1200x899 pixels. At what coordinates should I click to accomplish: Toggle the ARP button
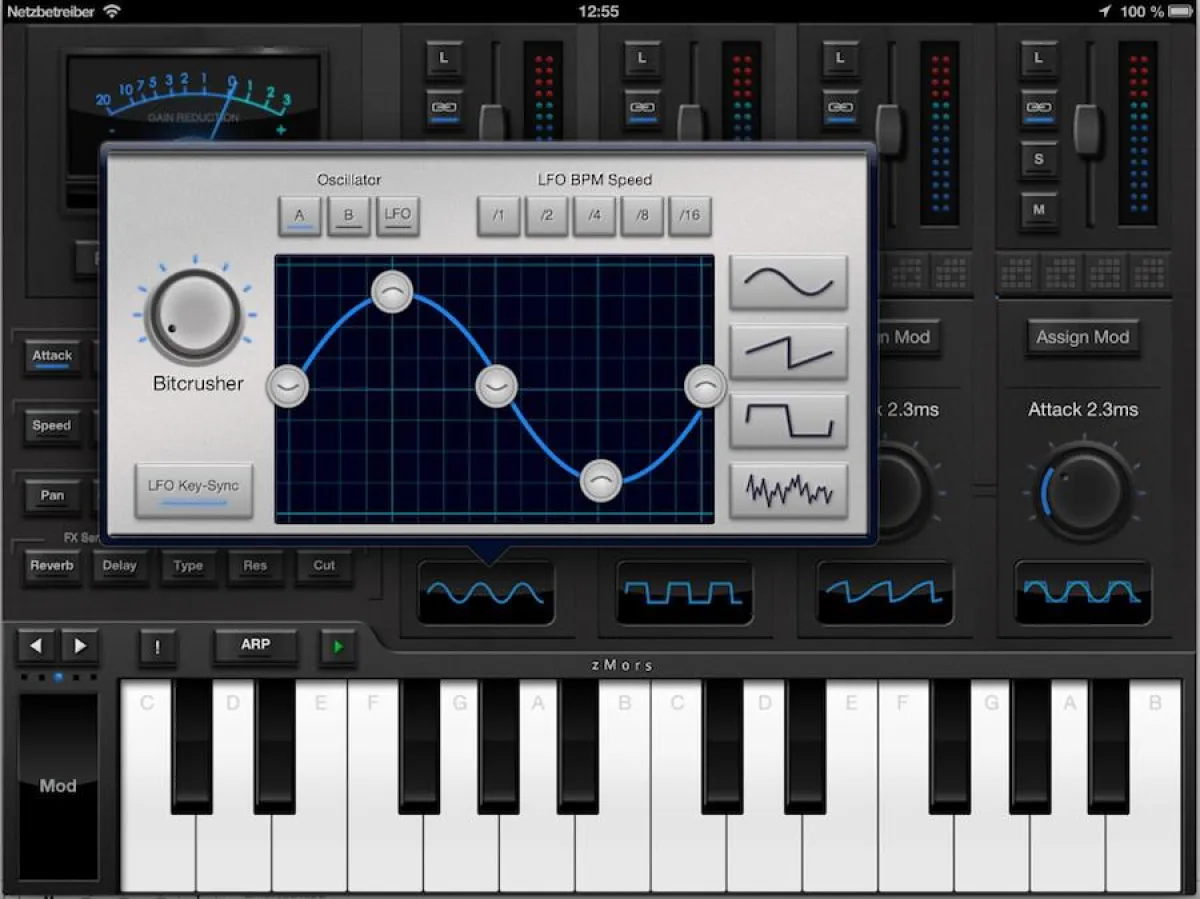255,646
